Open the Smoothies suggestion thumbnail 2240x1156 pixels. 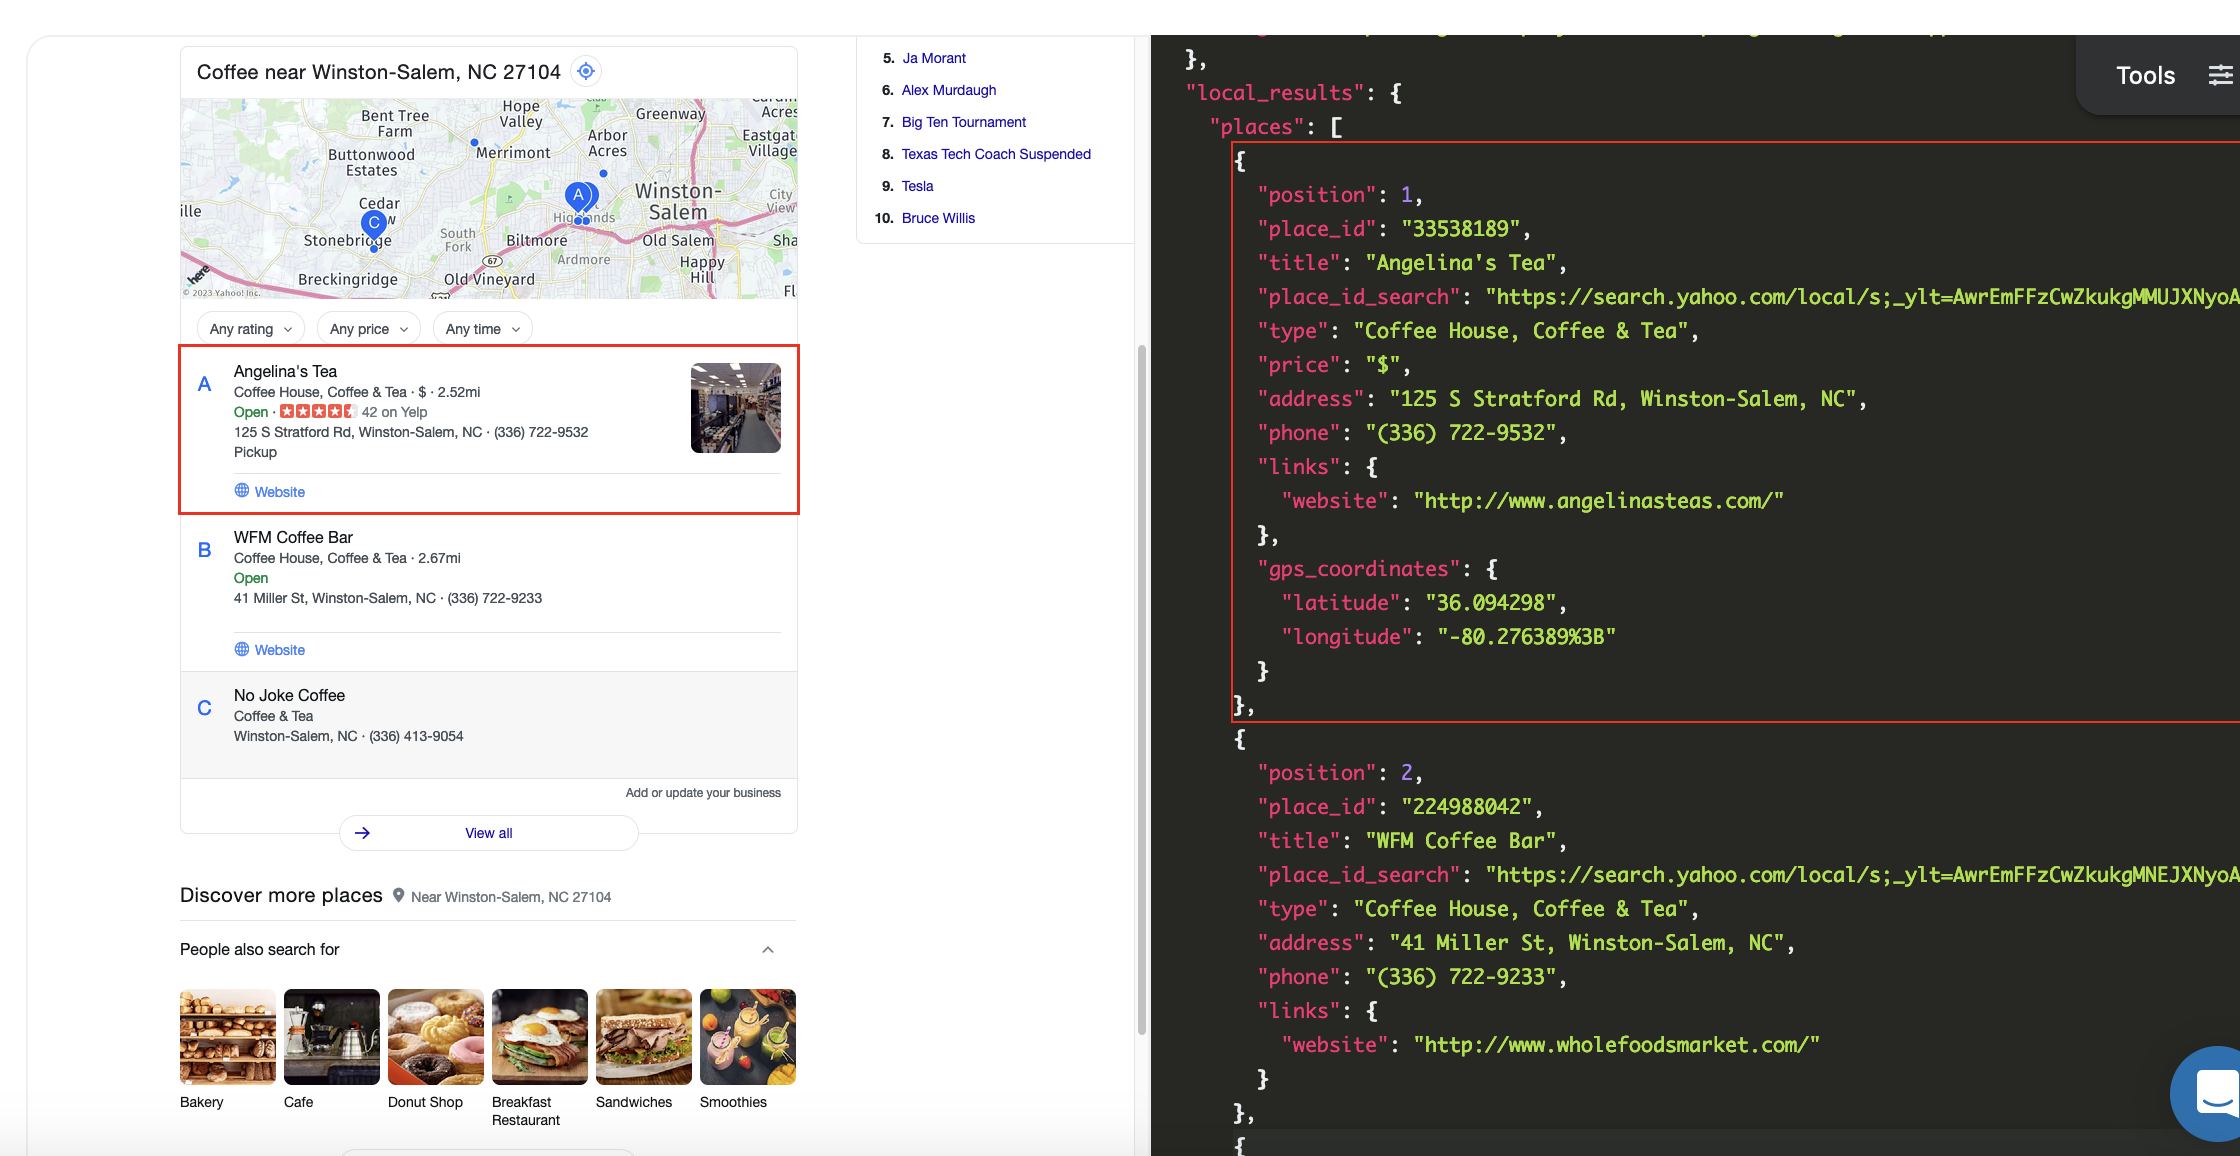point(747,1036)
